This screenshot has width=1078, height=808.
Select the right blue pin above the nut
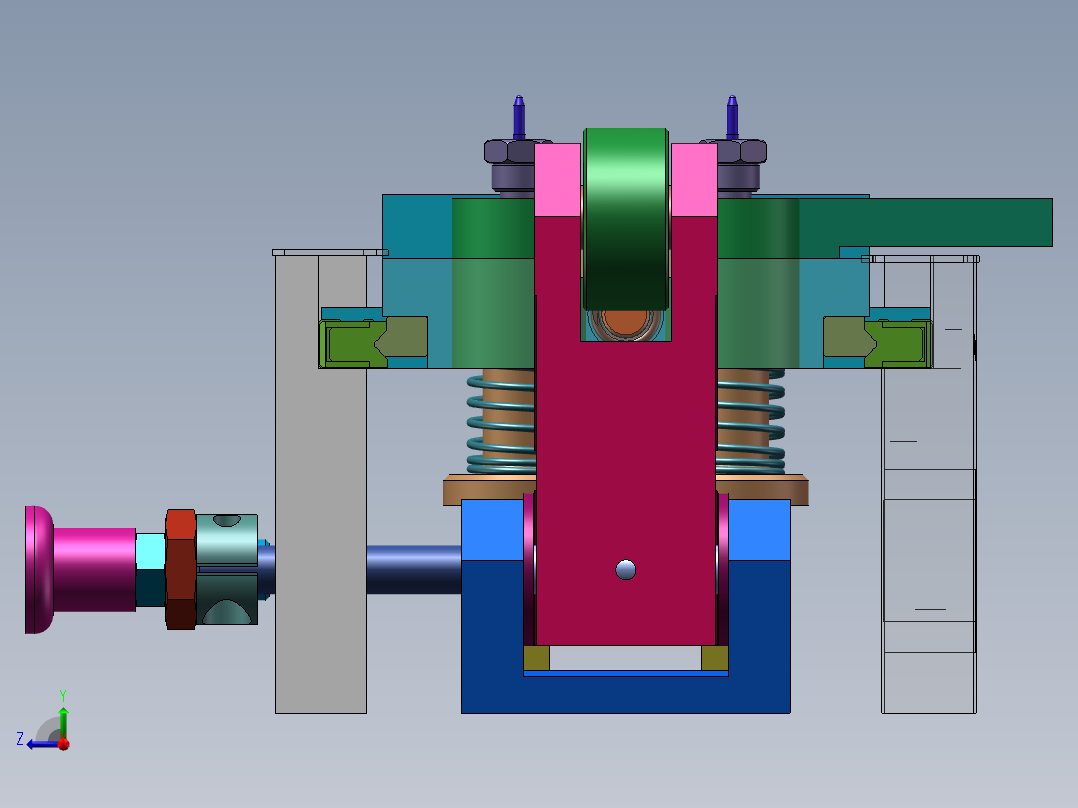(x=732, y=117)
